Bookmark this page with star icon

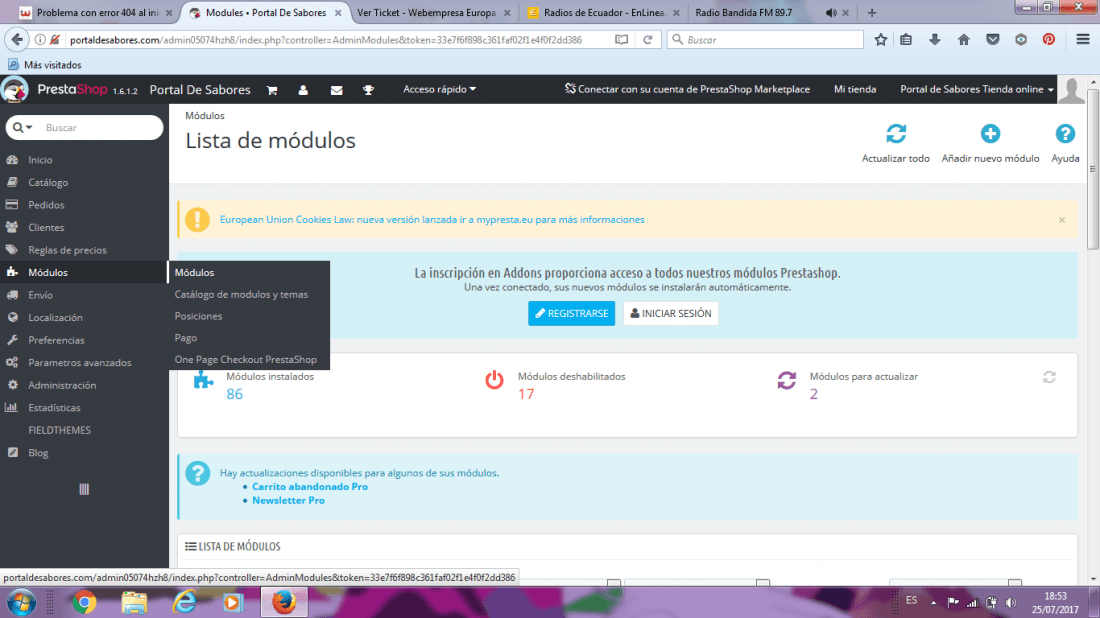click(x=880, y=40)
